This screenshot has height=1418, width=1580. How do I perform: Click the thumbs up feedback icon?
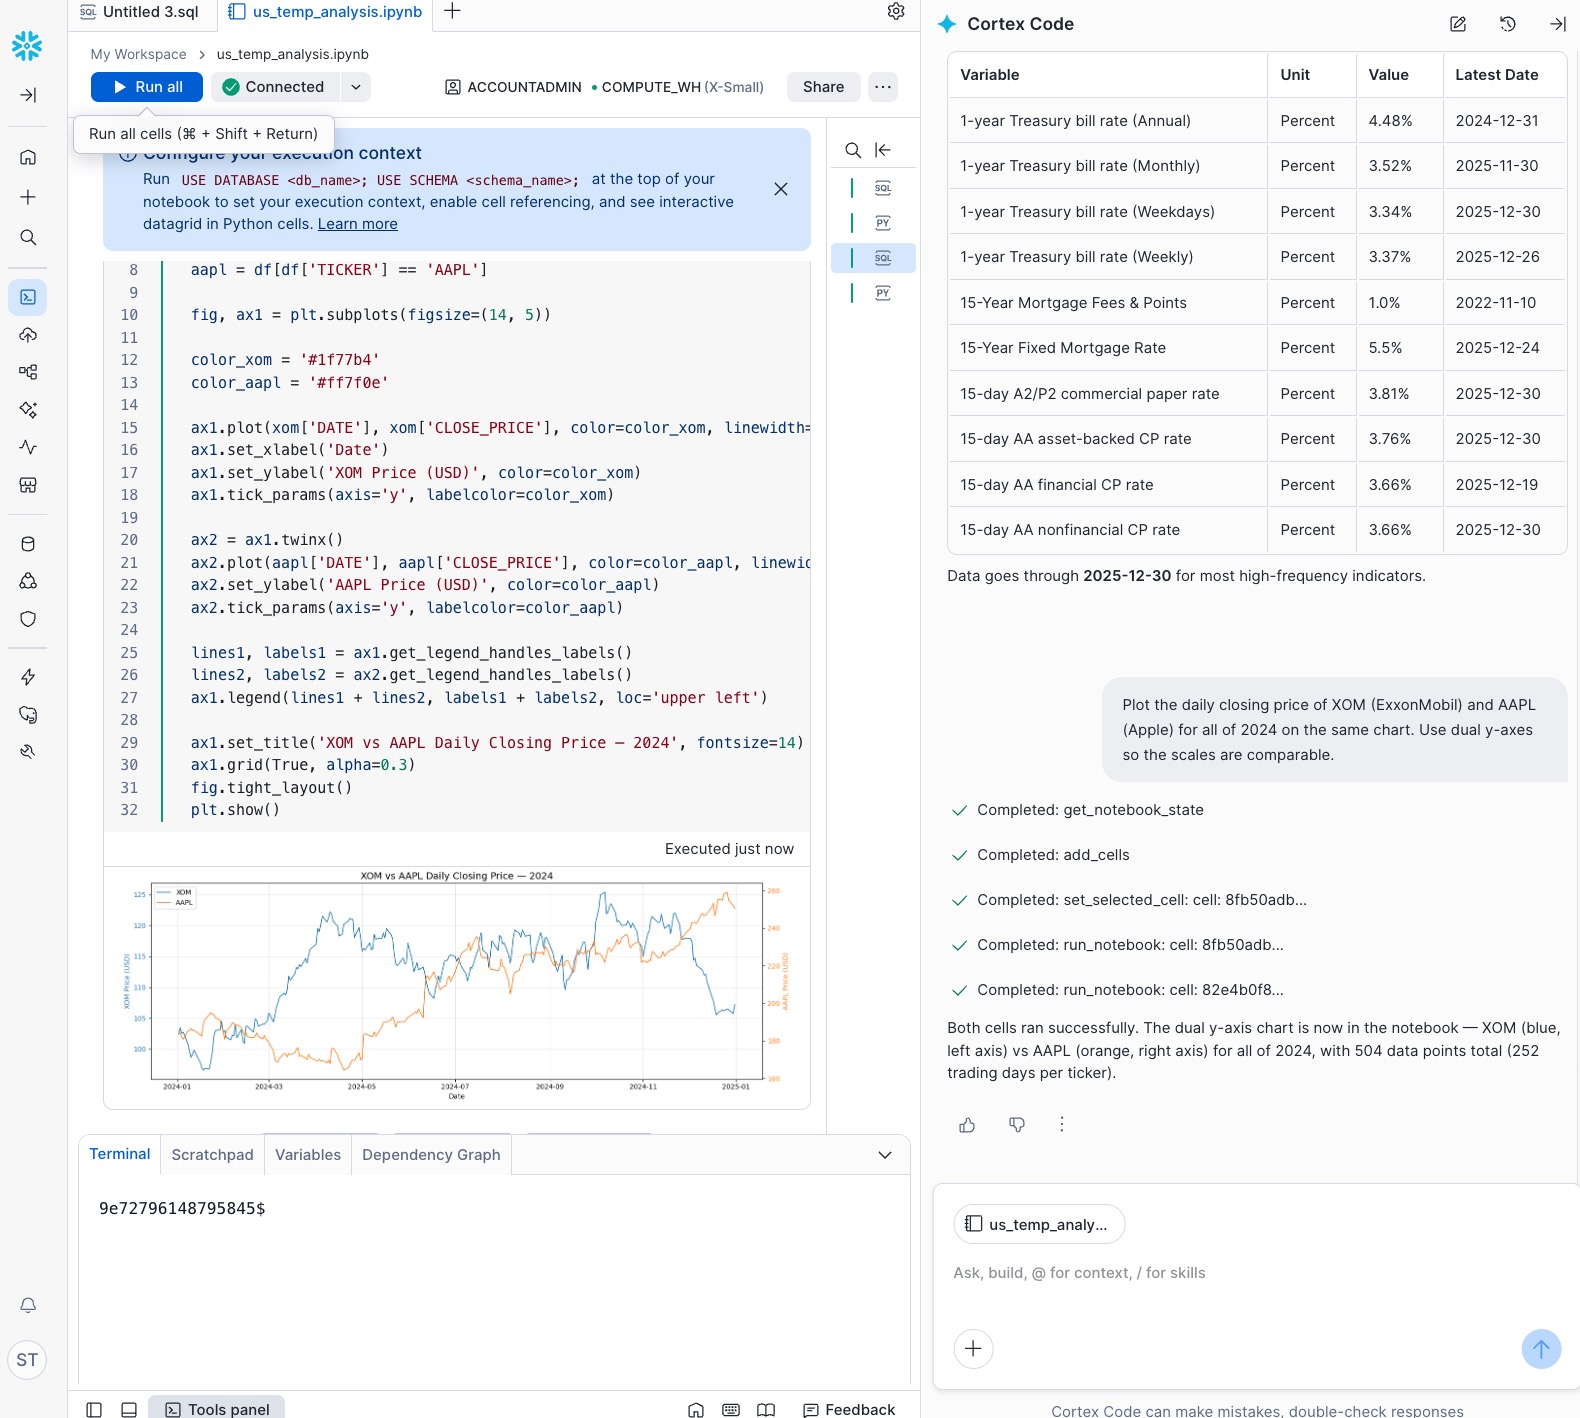tap(967, 1125)
